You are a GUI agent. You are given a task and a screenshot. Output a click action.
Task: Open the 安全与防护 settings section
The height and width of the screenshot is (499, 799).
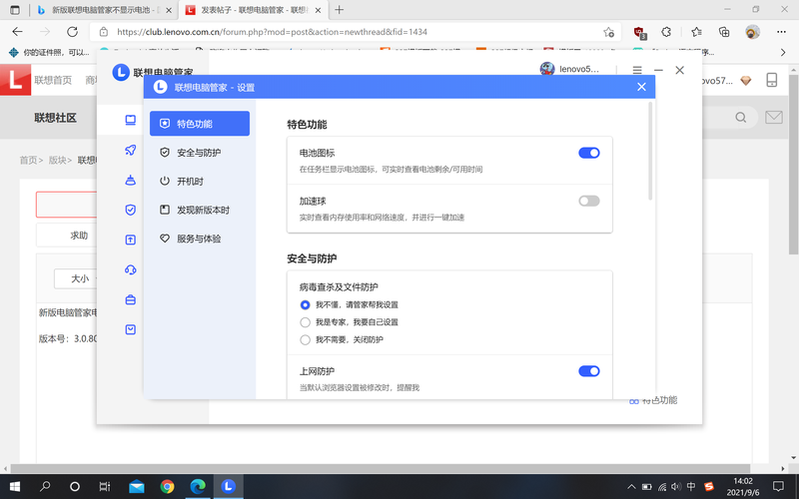click(197, 153)
